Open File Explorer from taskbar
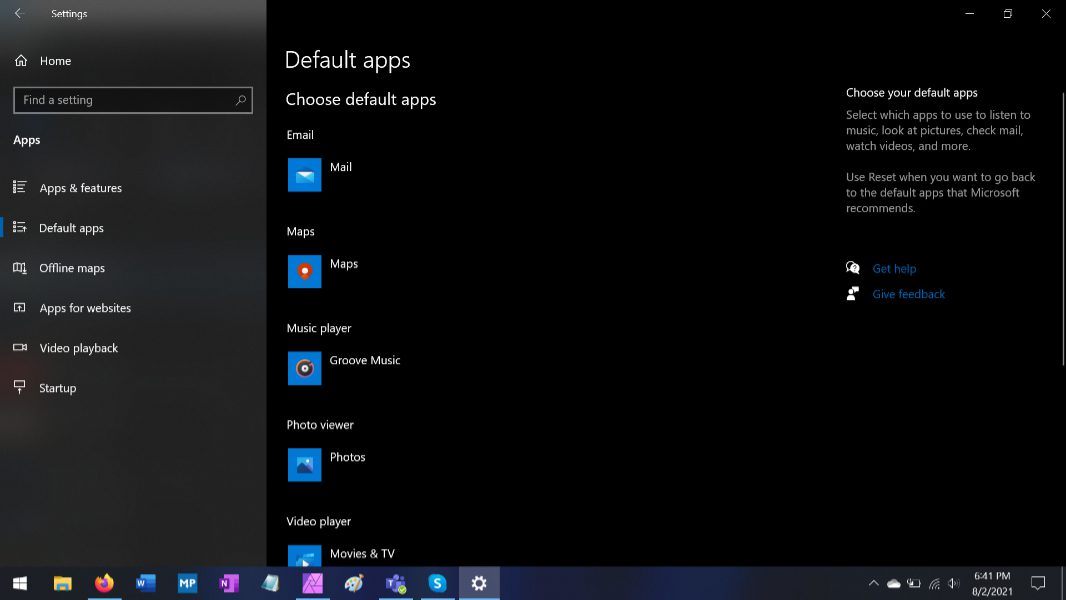This screenshot has width=1066, height=600. (x=63, y=583)
